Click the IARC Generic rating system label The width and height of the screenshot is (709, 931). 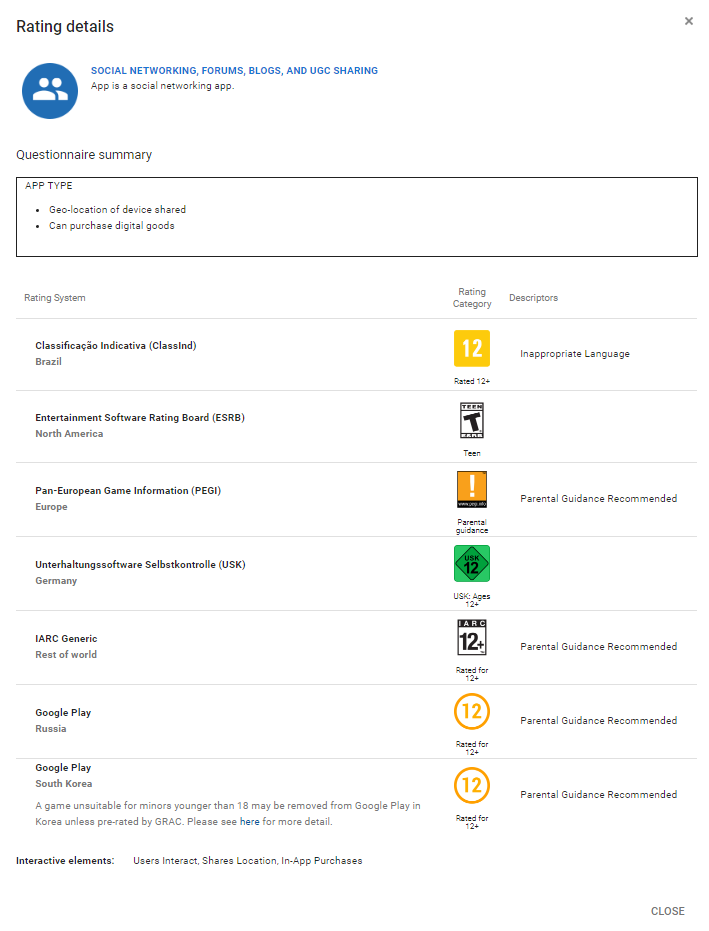point(66,639)
